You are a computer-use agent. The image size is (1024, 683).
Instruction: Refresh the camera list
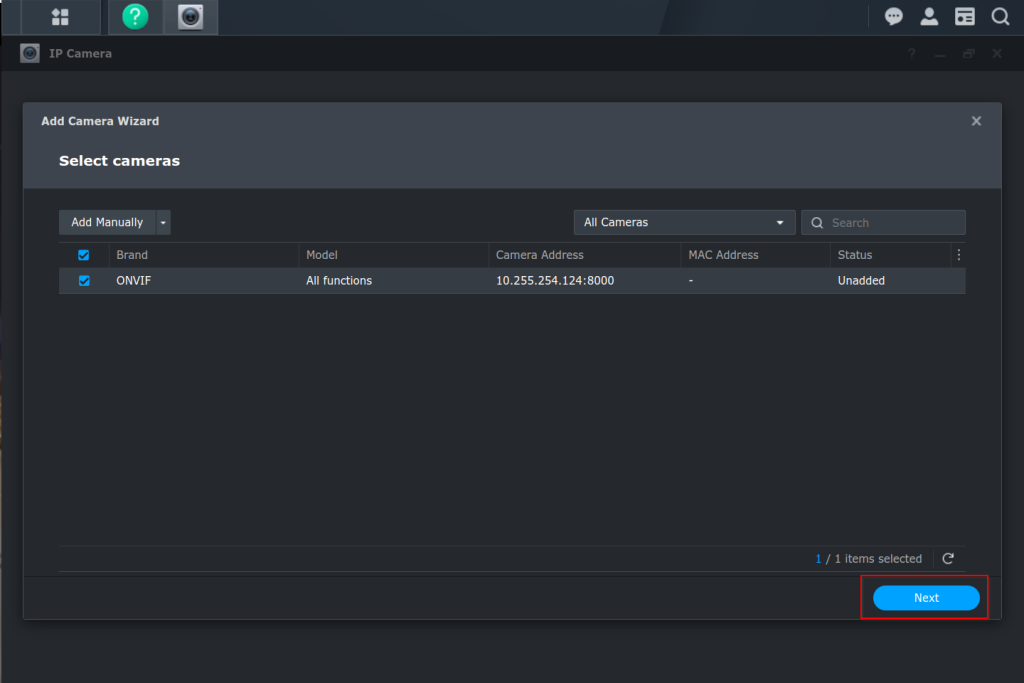(948, 559)
